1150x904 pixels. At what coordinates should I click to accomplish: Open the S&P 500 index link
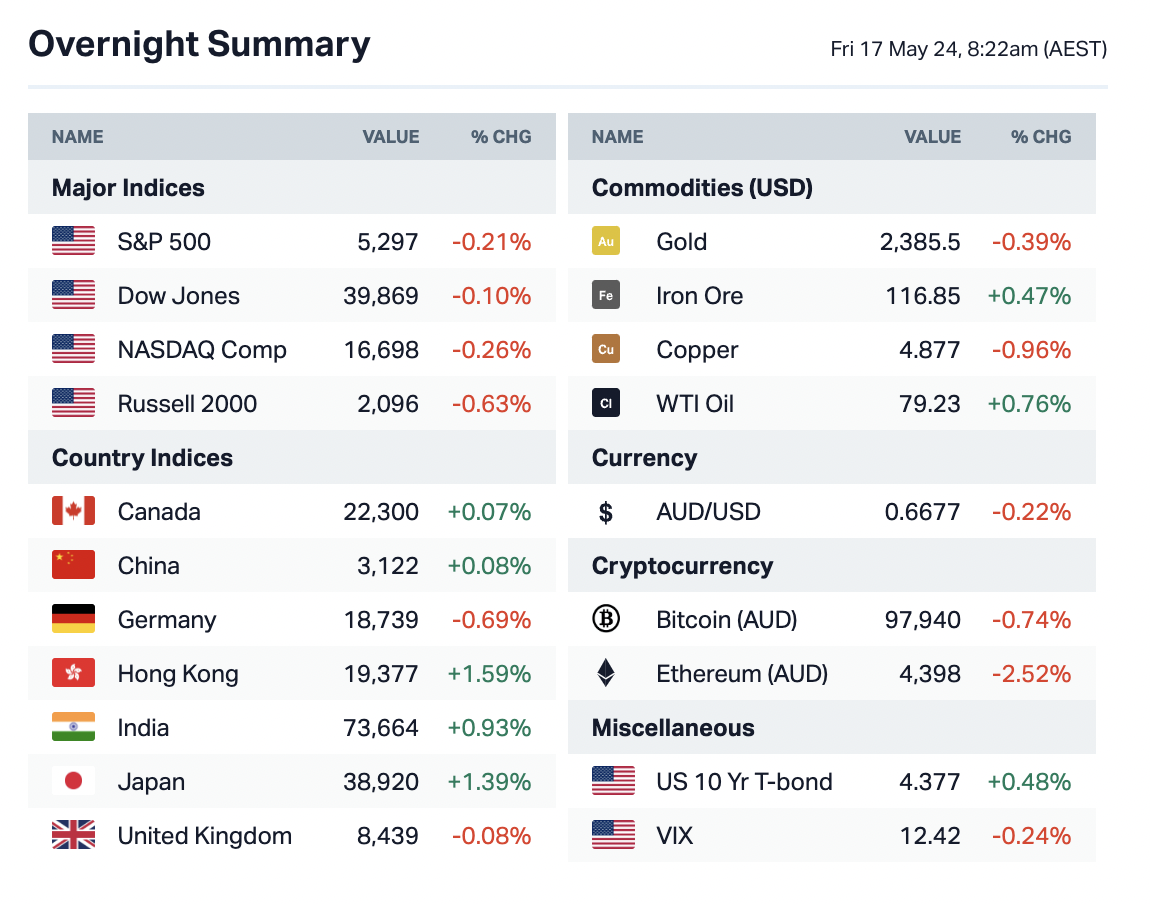coord(164,241)
